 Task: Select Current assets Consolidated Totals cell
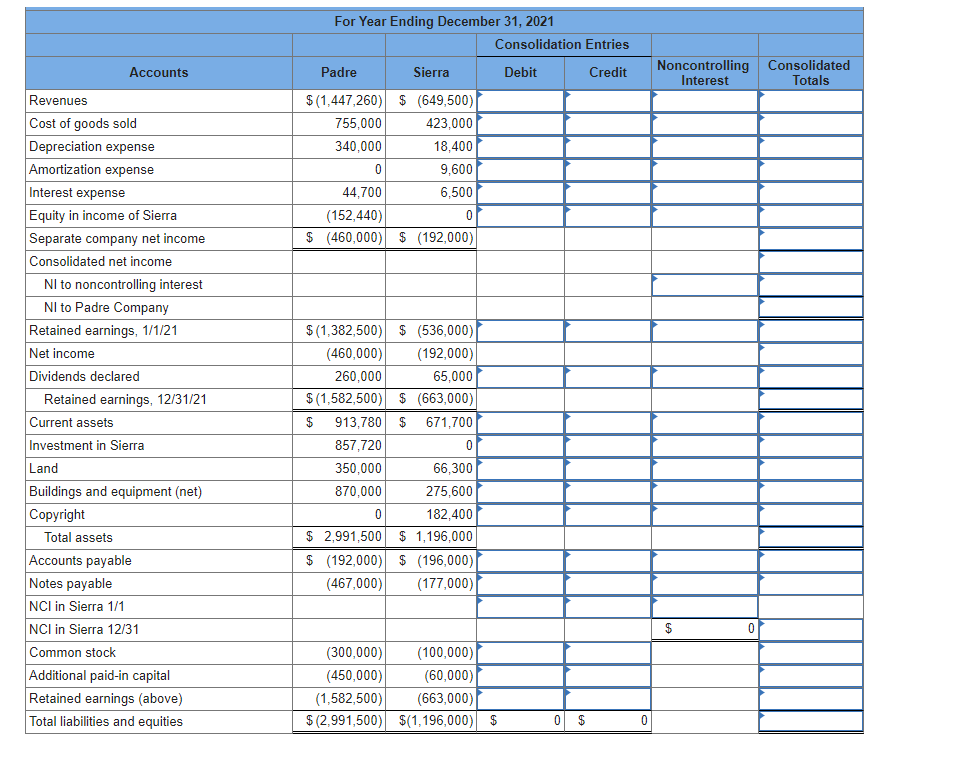[x=811, y=423]
